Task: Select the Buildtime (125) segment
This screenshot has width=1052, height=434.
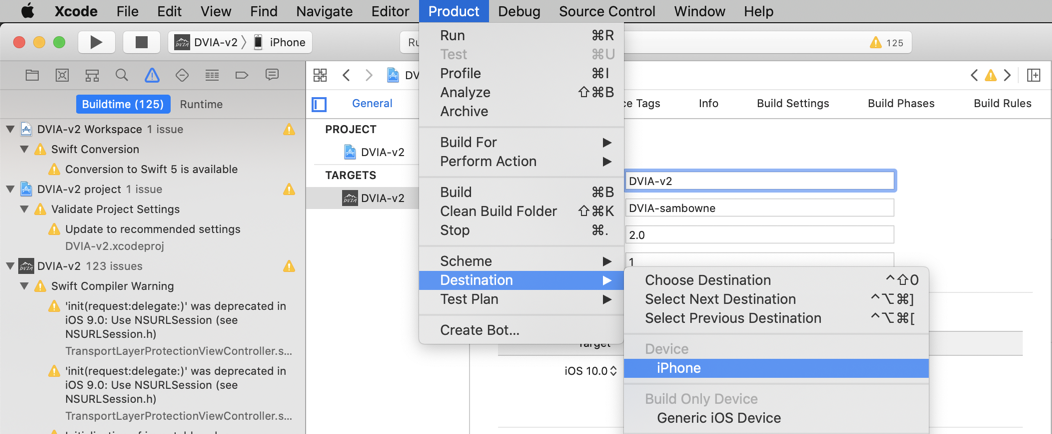Action: tap(123, 104)
